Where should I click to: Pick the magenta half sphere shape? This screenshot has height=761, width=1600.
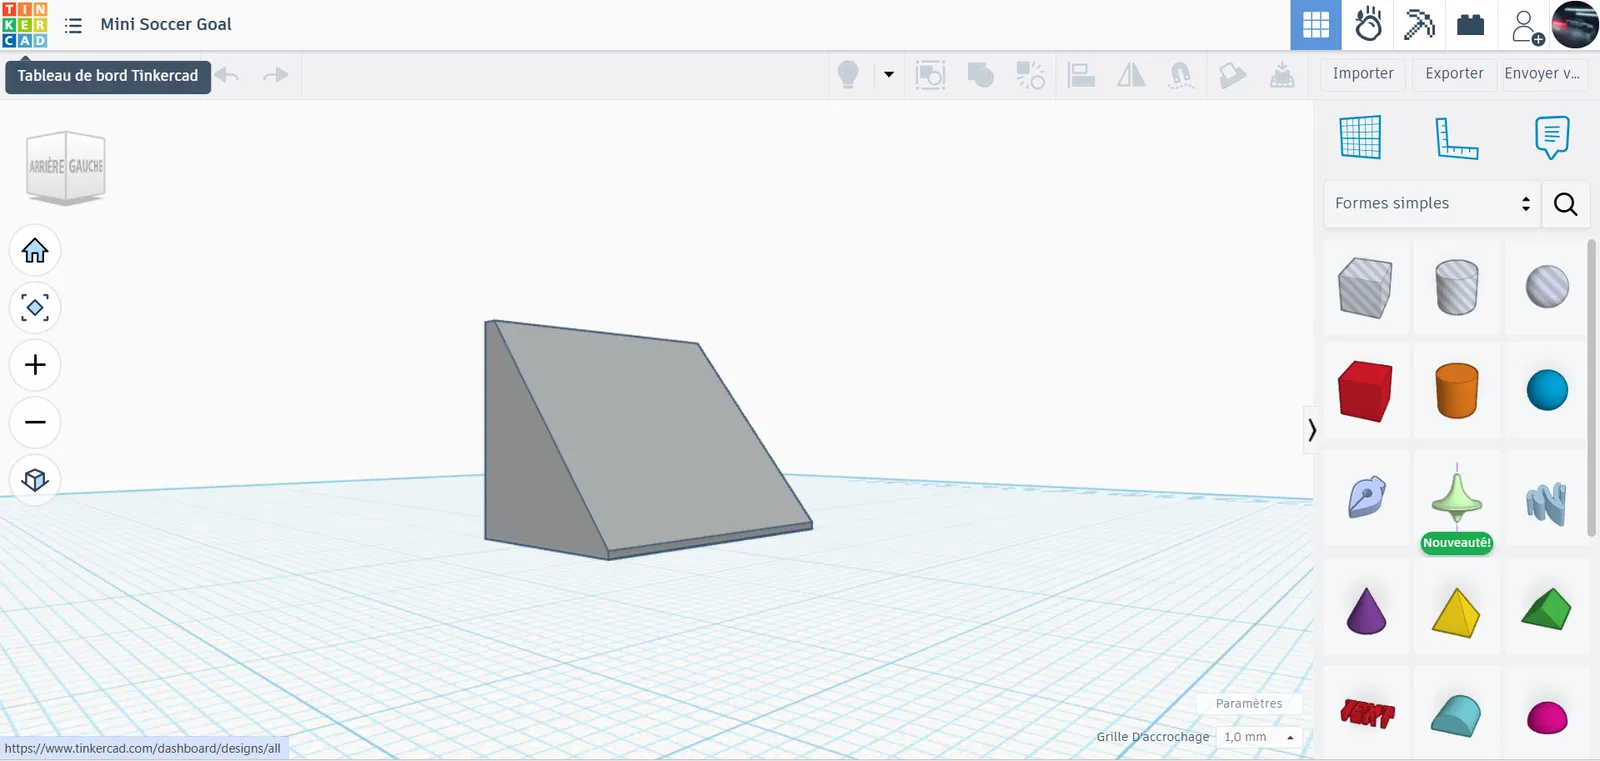tap(1547, 717)
